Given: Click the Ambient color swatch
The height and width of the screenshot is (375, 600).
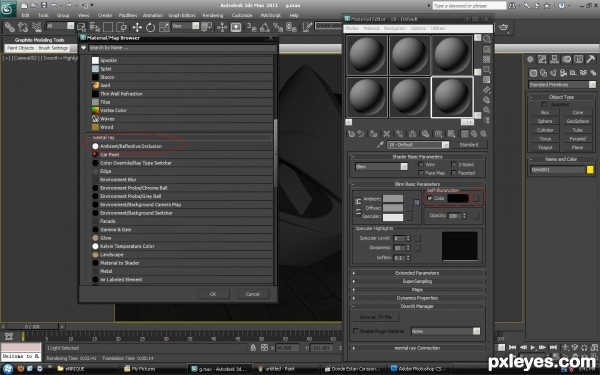Looking at the screenshot, I should pos(393,198).
